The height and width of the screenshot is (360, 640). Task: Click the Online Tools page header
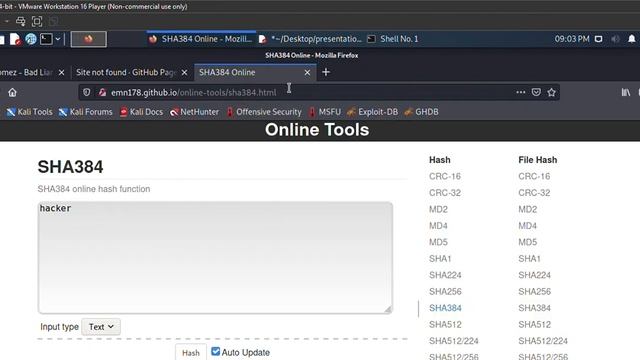(x=317, y=130)
